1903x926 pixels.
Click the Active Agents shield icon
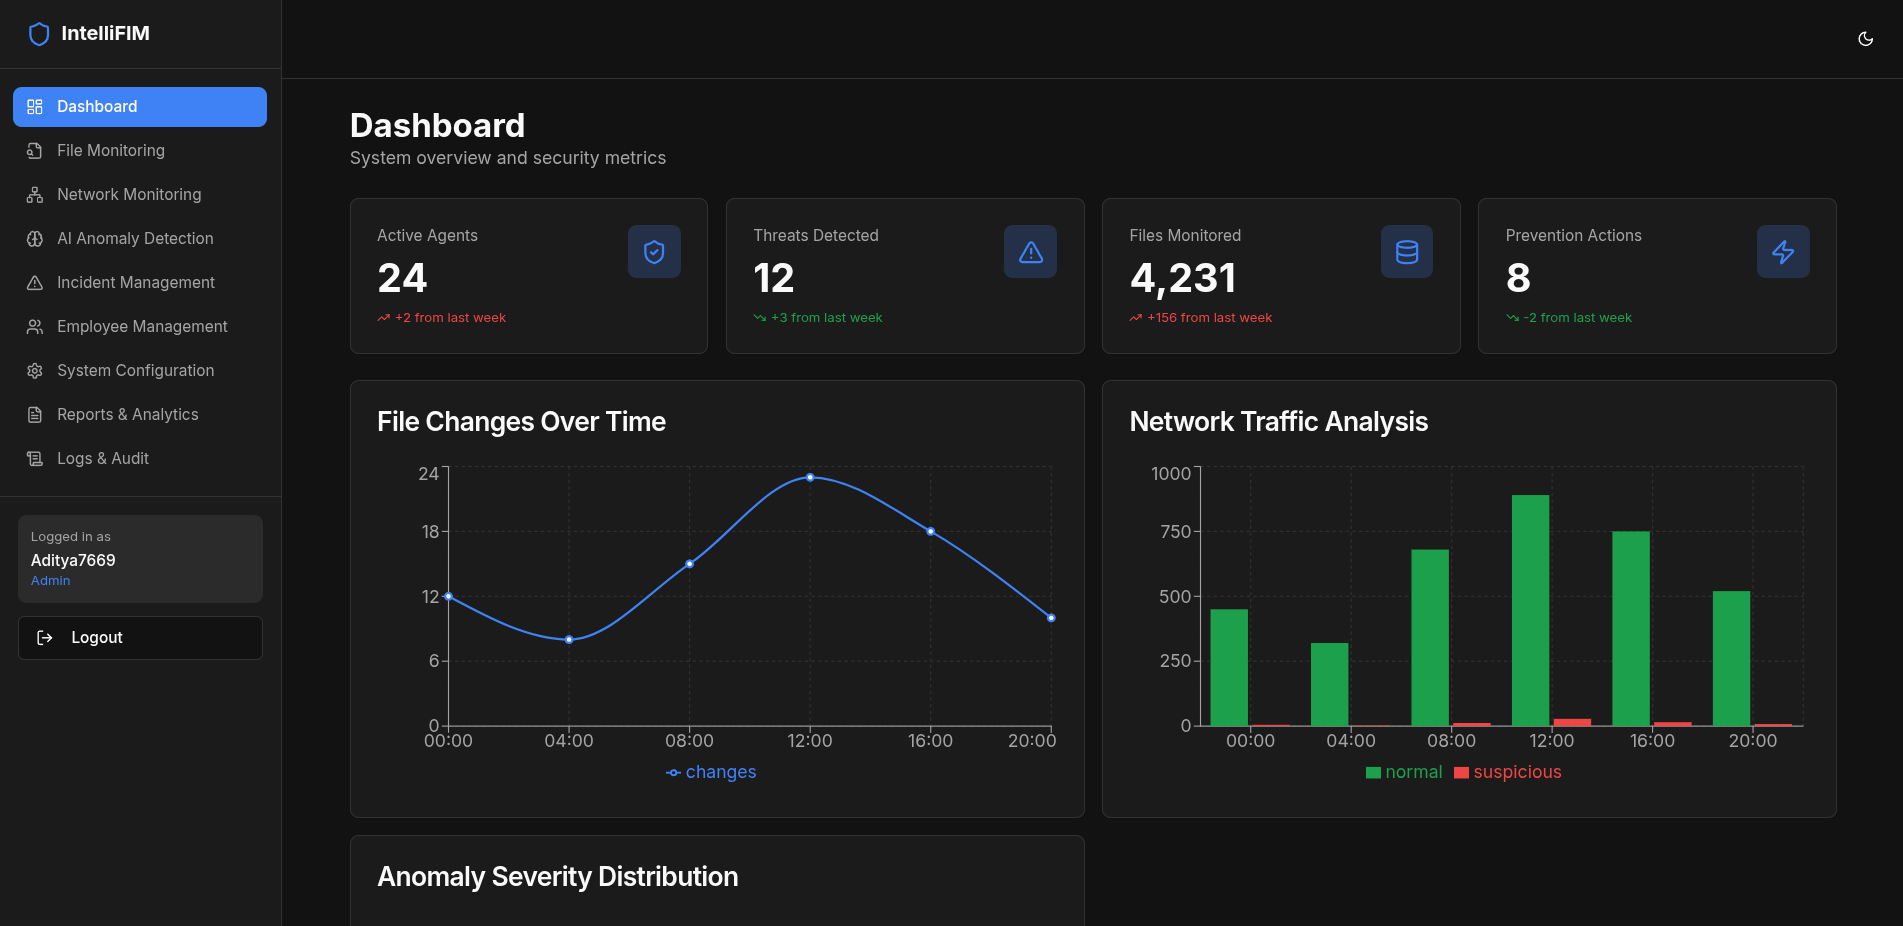pos(654,252)
